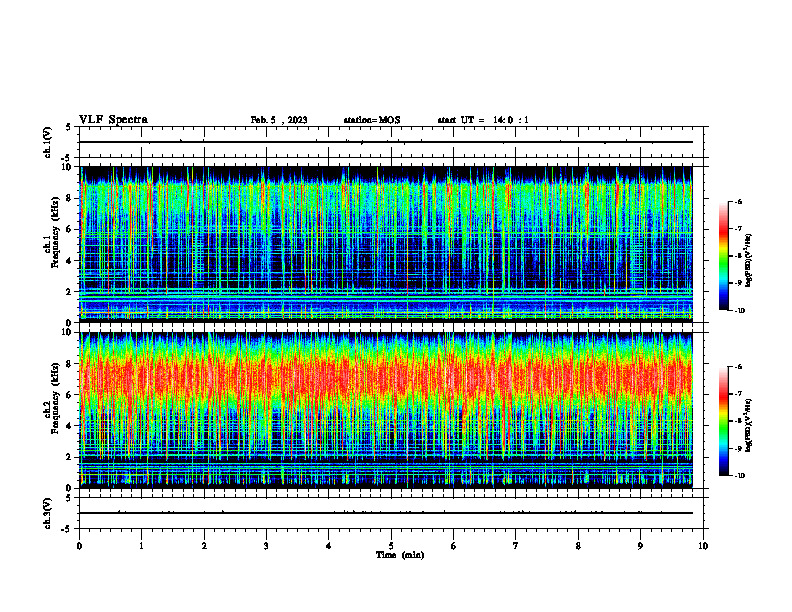Click the "ch.1(V)" axis label

click(48, 142)
